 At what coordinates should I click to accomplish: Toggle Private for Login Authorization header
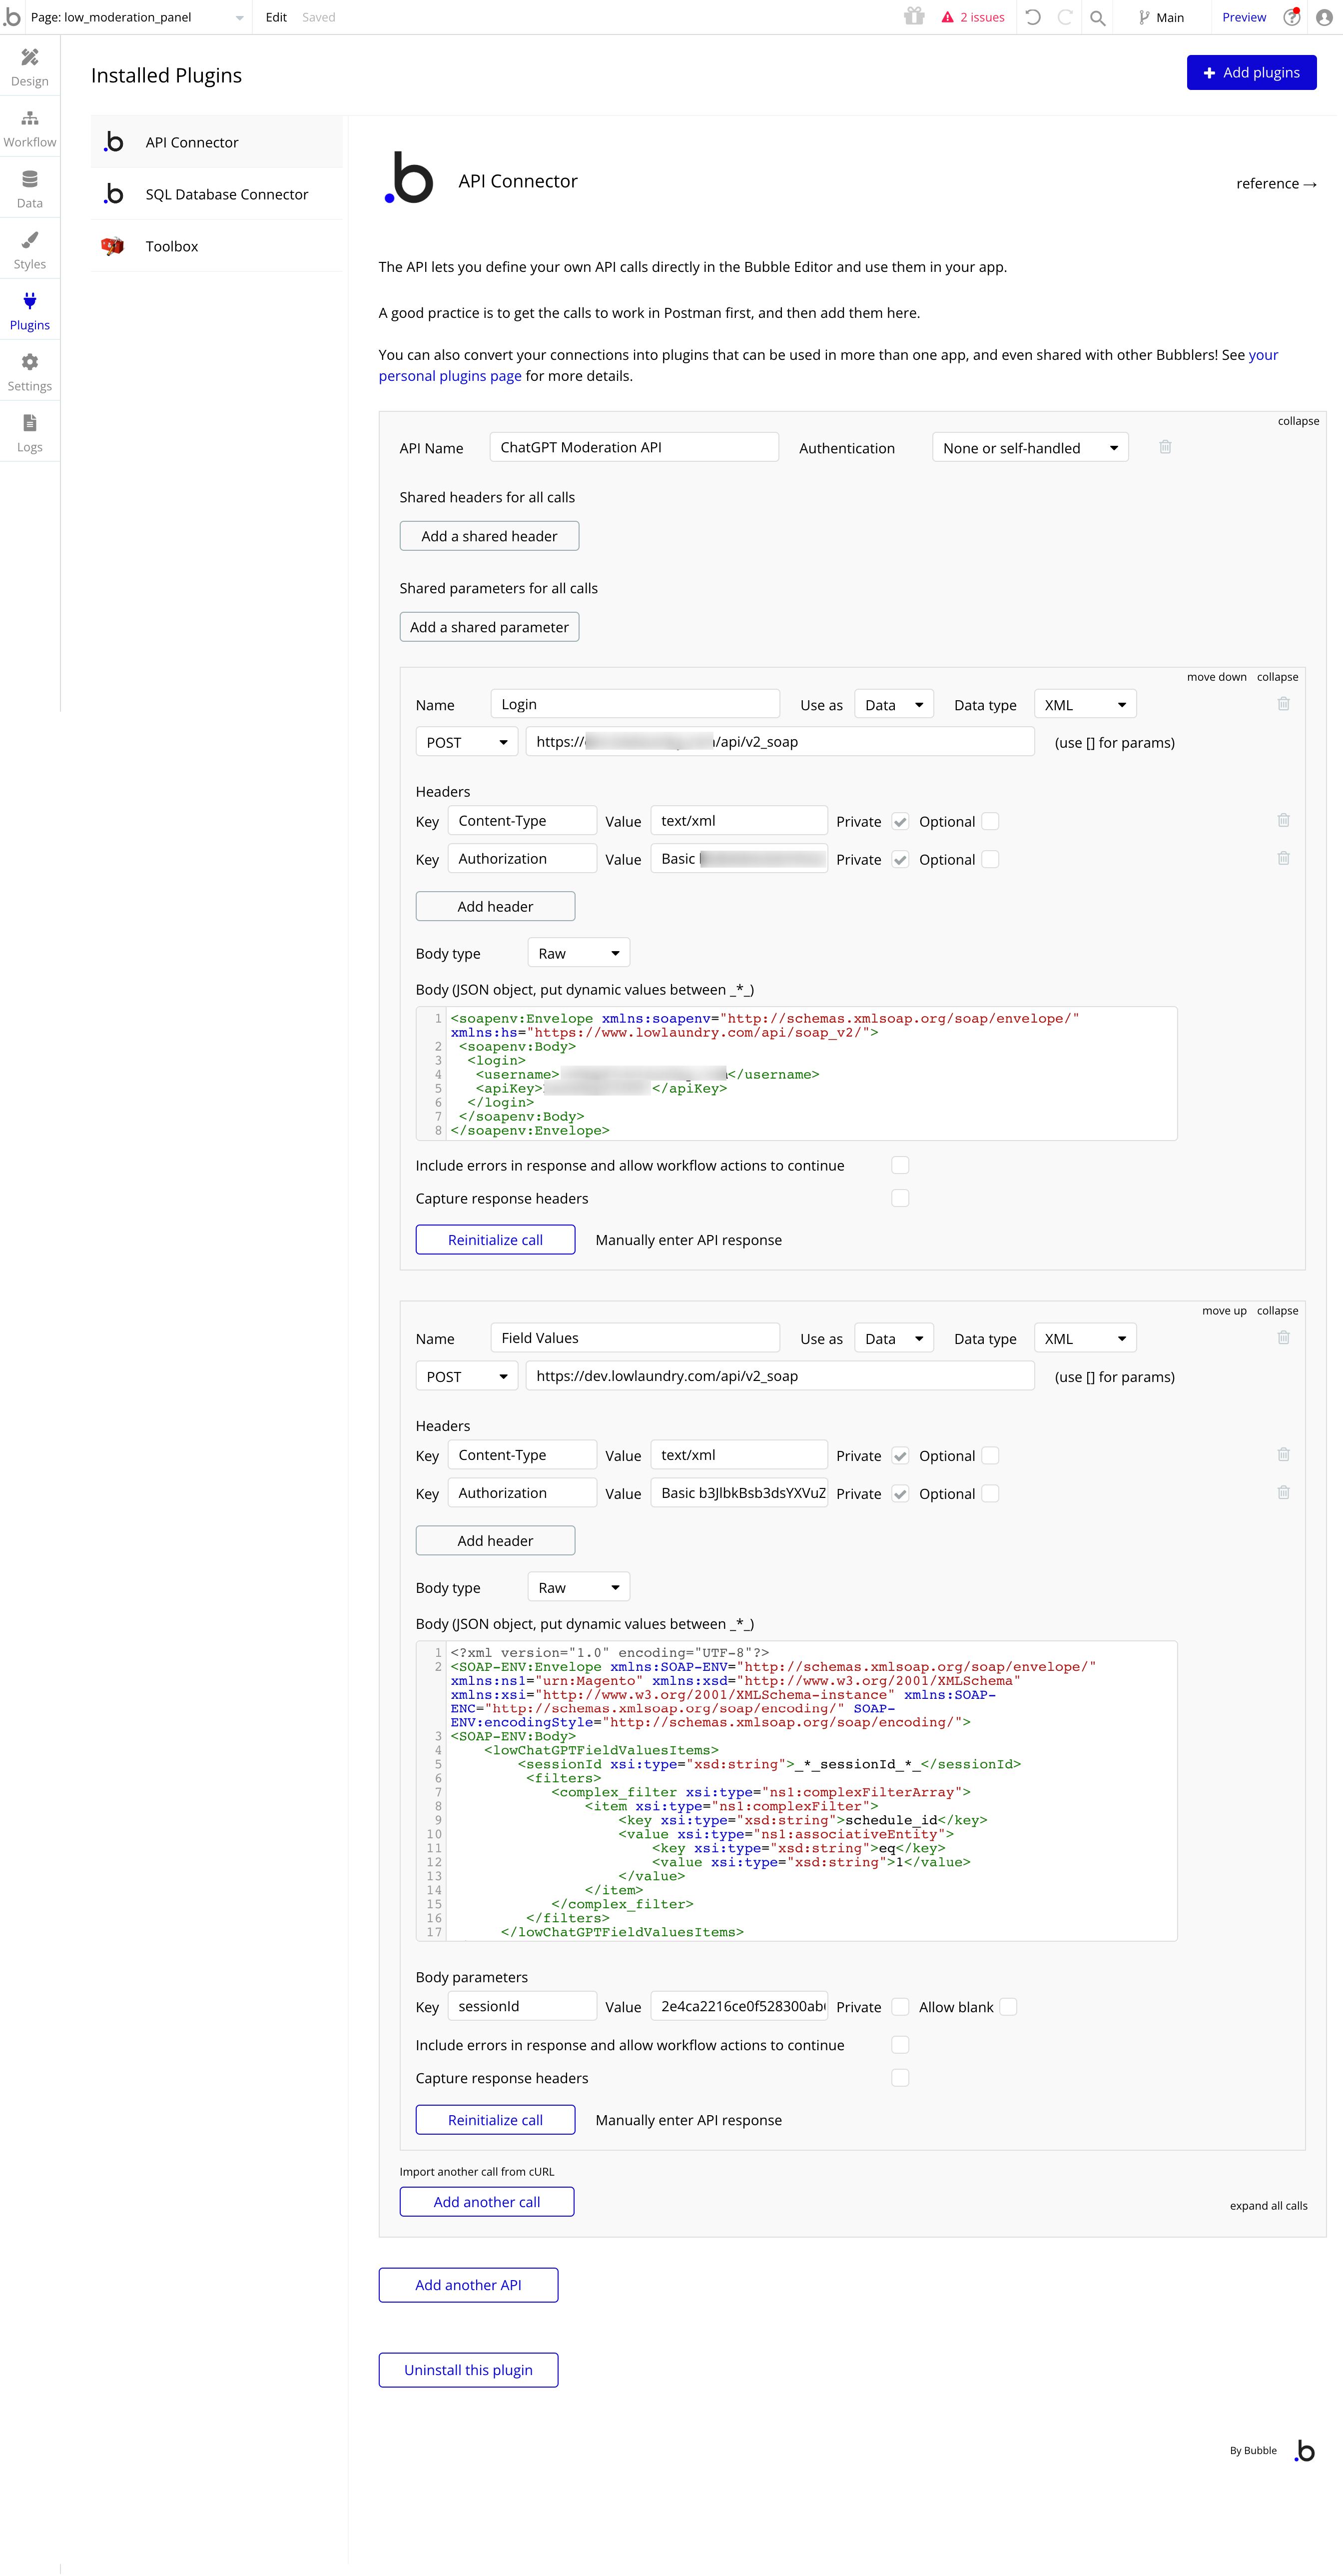(900, 860)
